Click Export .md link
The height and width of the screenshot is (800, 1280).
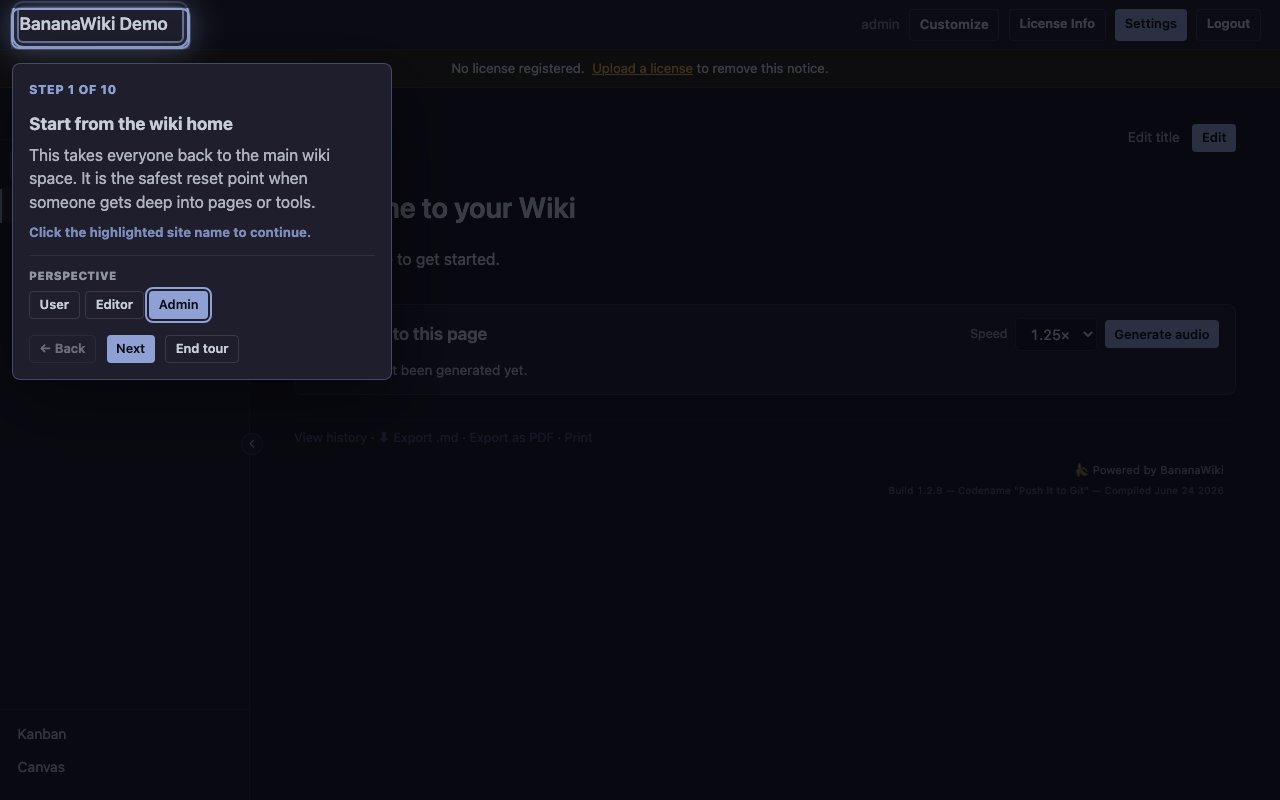tap(418, 438)
